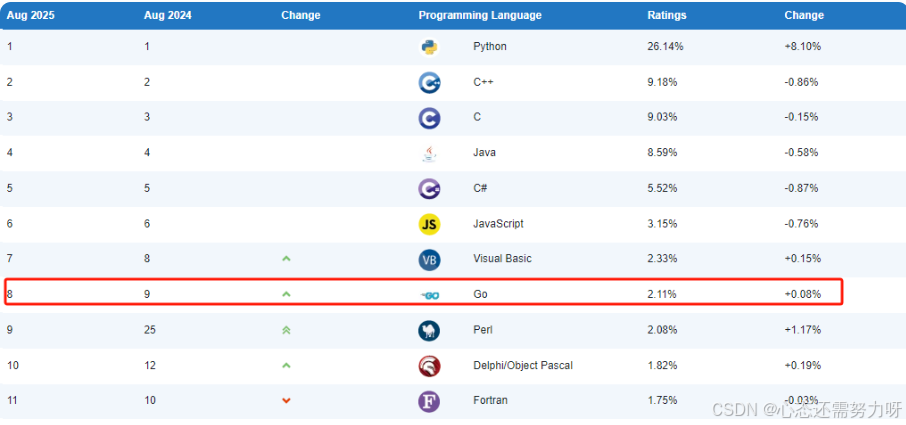Click the Go gopher logo icon

coord(430,296)
